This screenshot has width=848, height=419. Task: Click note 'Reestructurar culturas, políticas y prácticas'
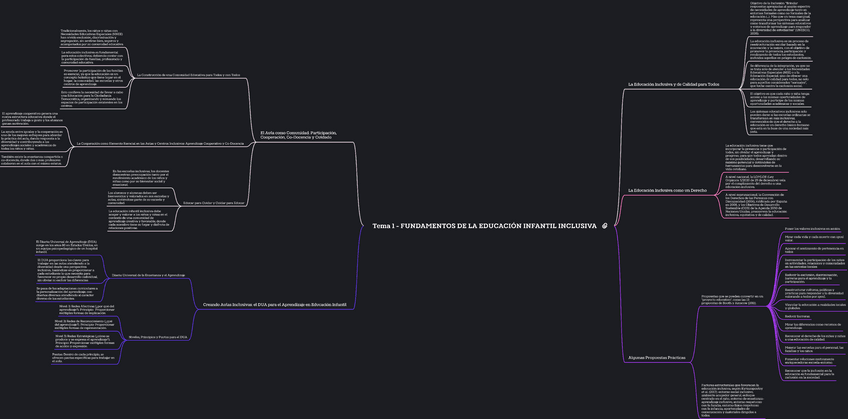click(815, 292)
